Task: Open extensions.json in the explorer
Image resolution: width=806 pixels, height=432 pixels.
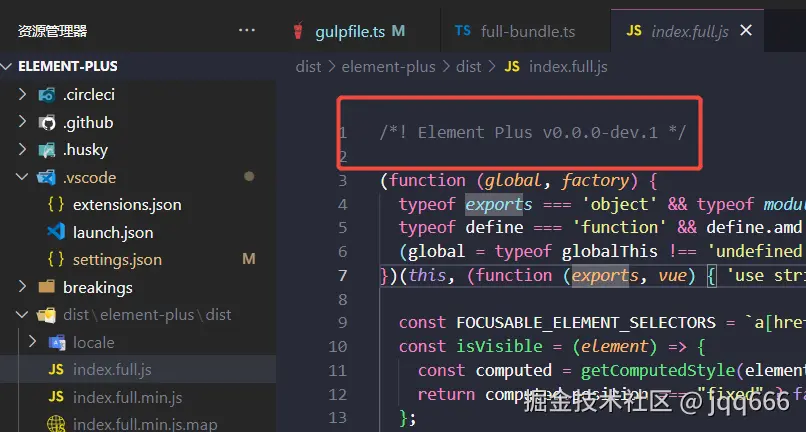Action: (x=127, y=205)
